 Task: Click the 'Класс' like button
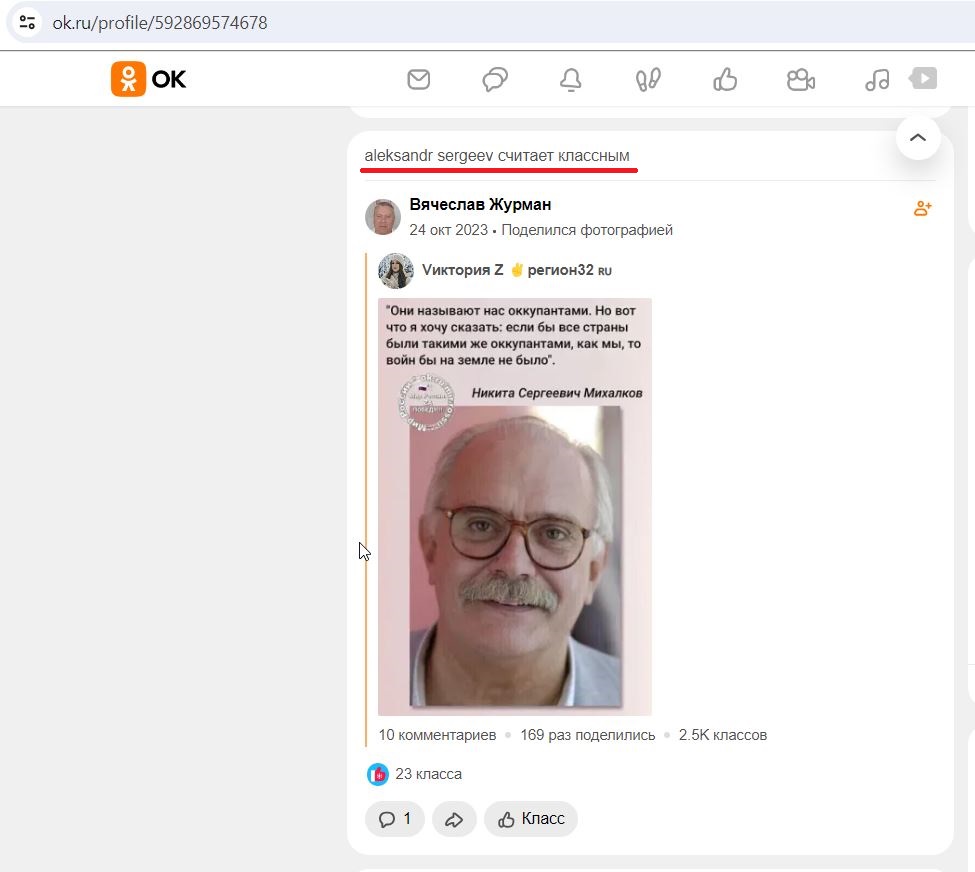[531, 819]
